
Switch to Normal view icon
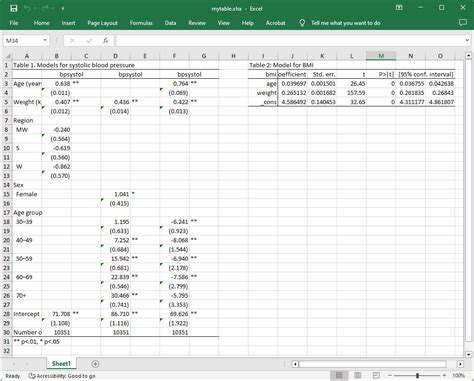(x=339, y=376)
